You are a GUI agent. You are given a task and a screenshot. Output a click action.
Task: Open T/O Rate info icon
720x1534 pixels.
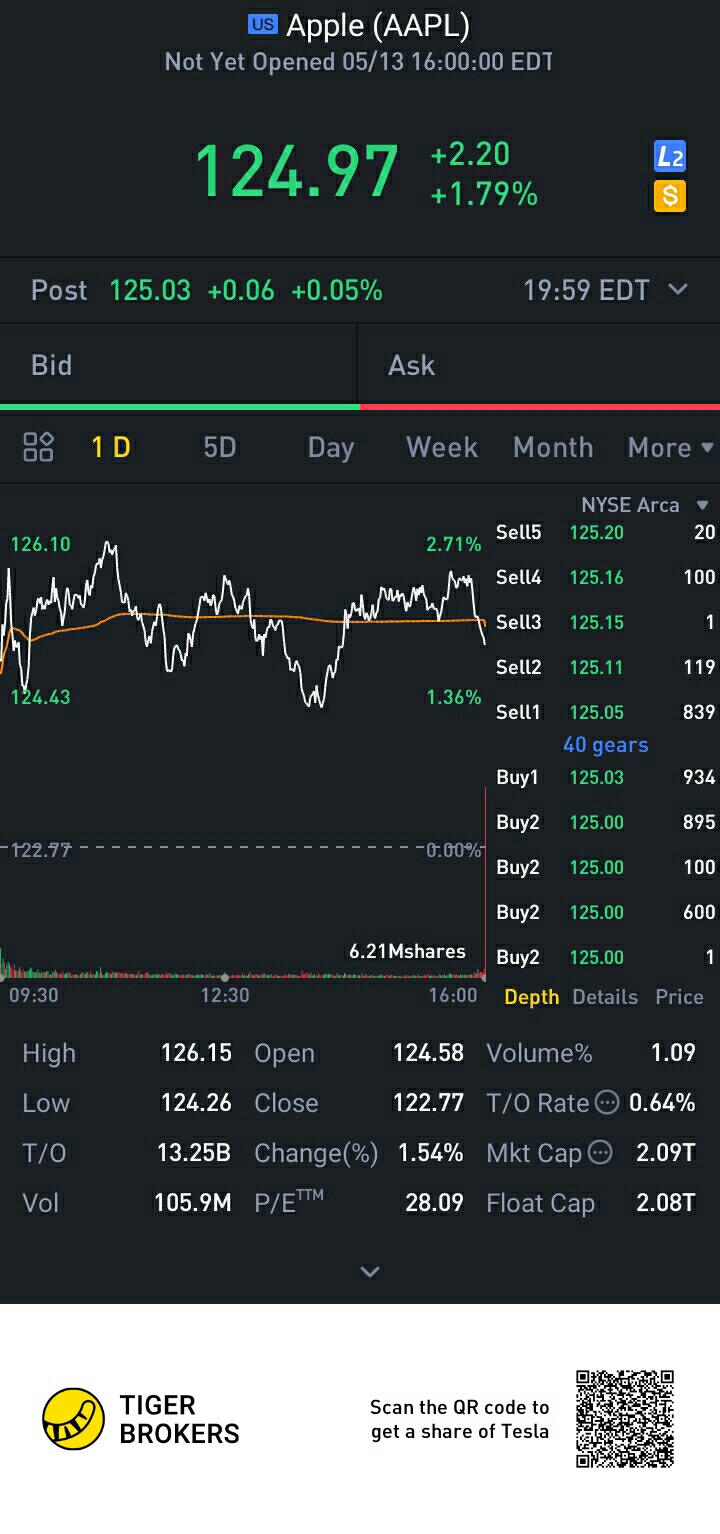(607, 1103)
